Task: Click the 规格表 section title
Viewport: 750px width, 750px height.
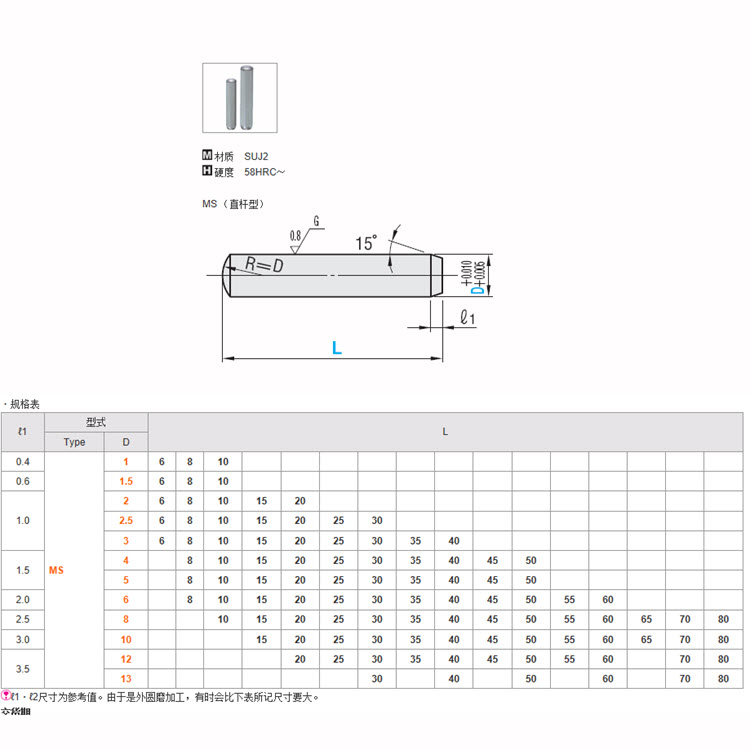Action: coord(24,404)
